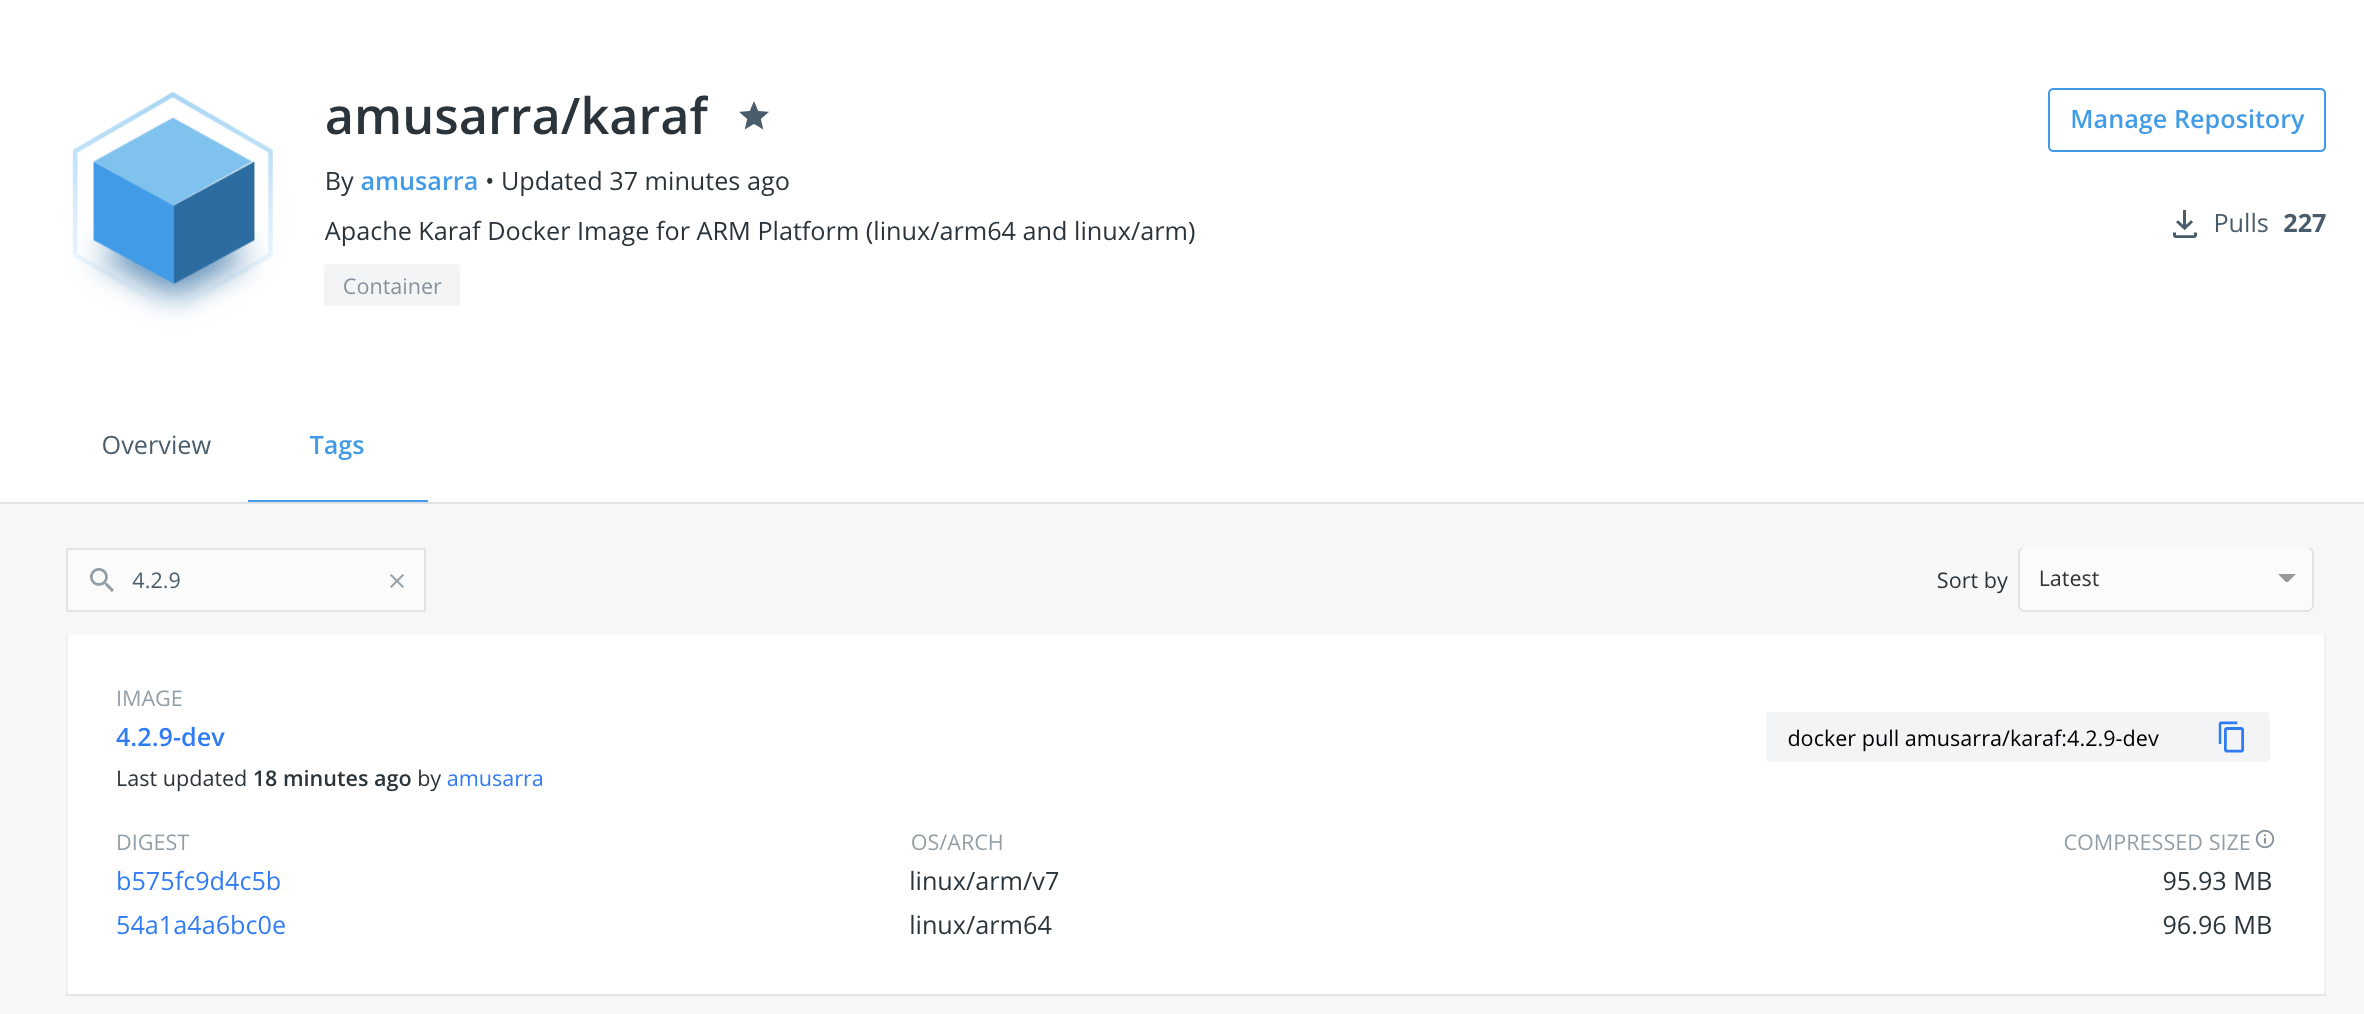
Task: Select the Tags tab
Action: (337, 446)
